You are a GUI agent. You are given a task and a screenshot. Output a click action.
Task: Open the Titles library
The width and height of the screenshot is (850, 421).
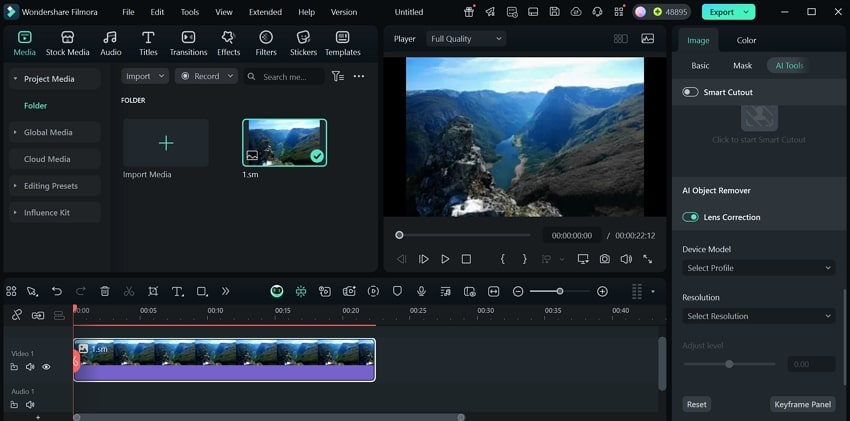[148, 43]
